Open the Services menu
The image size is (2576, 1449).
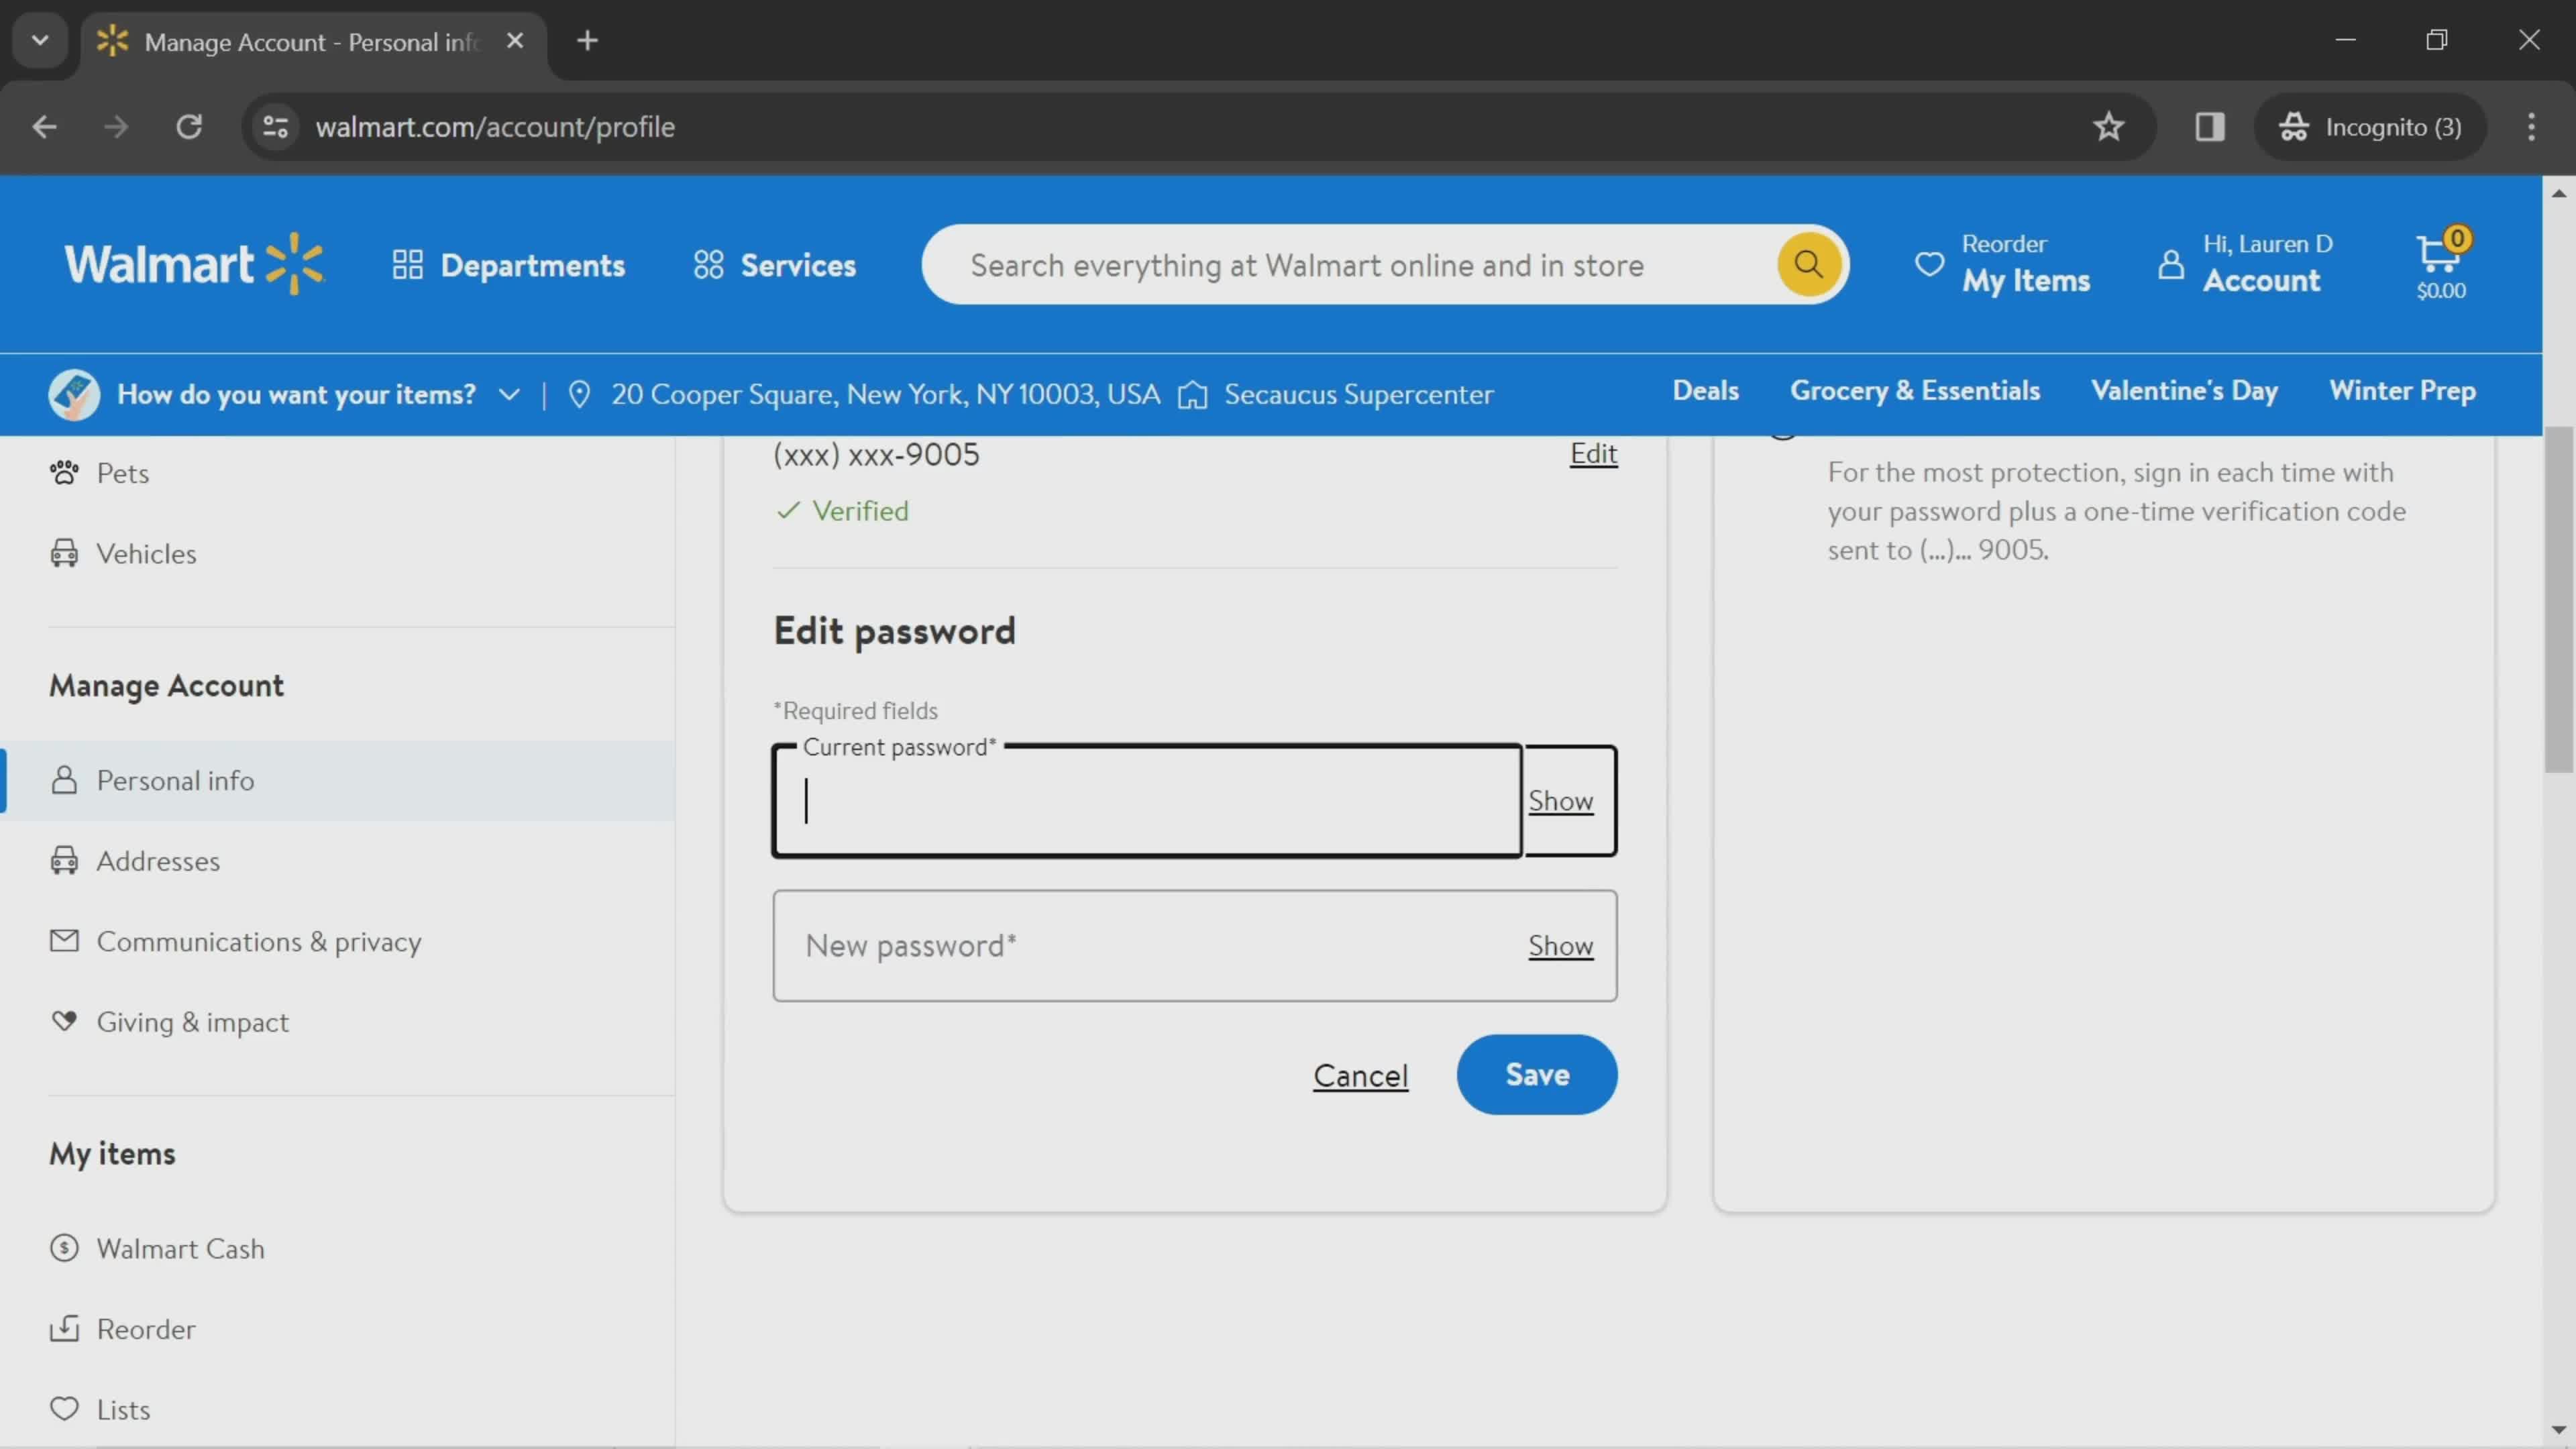[775, 265]
